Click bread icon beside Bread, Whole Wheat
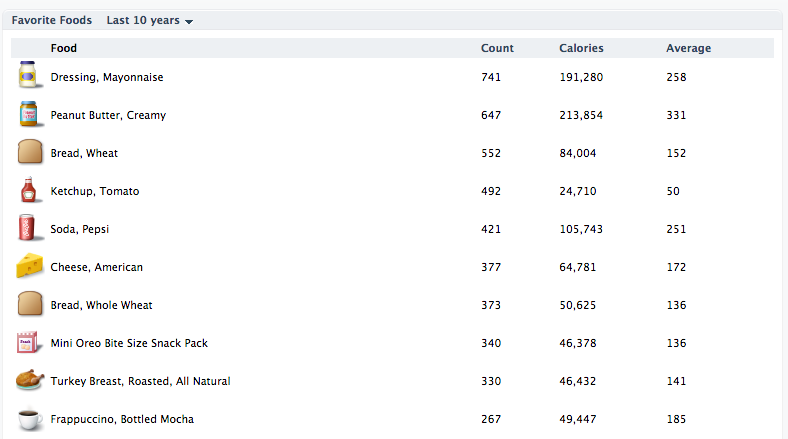The height and width of the screenshot is (439, 788). (x=30, y=304)
